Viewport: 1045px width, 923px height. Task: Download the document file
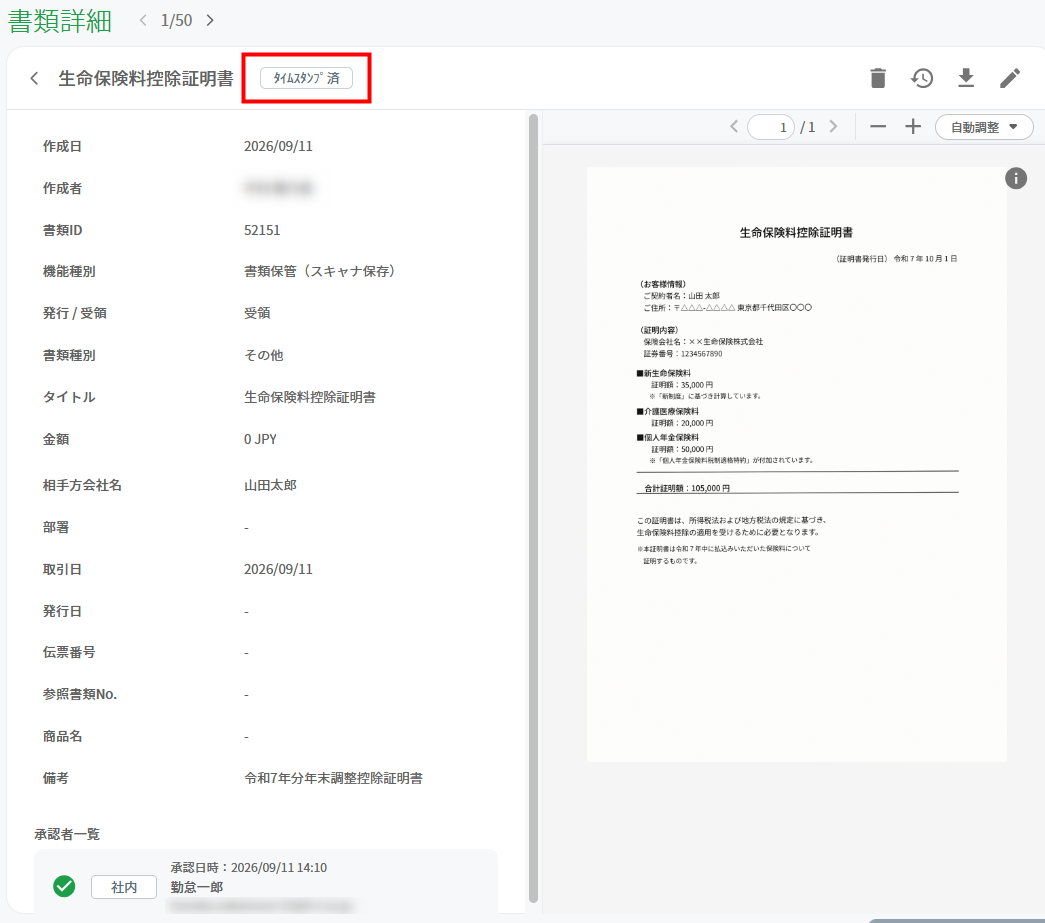click(x=966, y=78)
